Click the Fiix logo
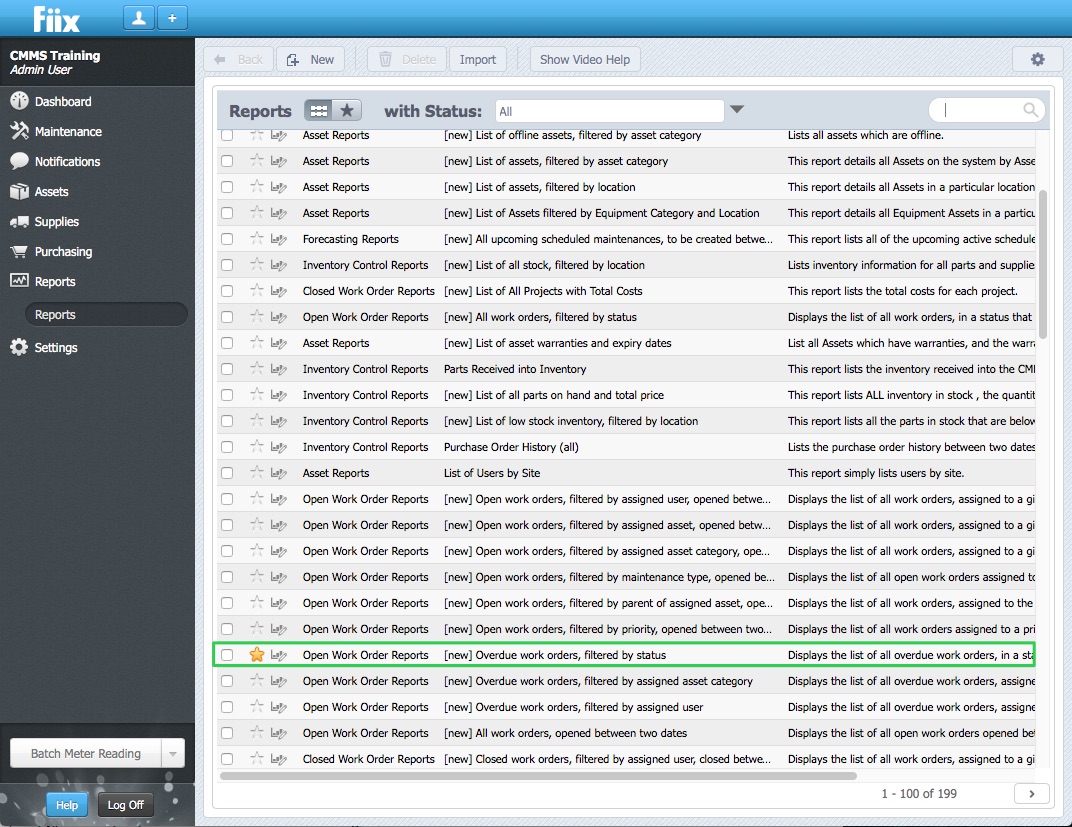The image size is (1072, 827). (57, 18)
